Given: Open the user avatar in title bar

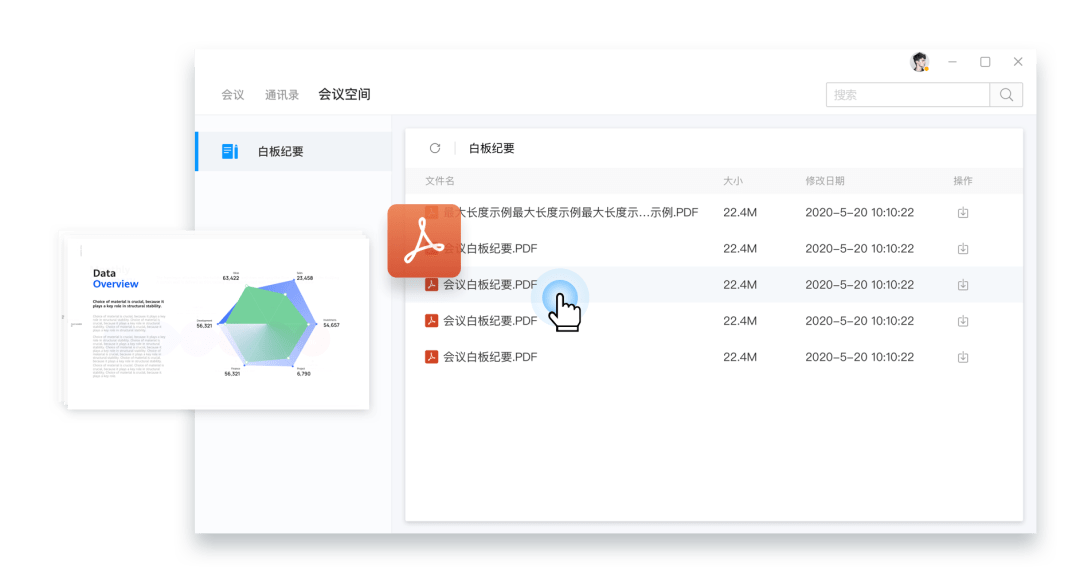Looking at the screenshot, I should point(919,62).
